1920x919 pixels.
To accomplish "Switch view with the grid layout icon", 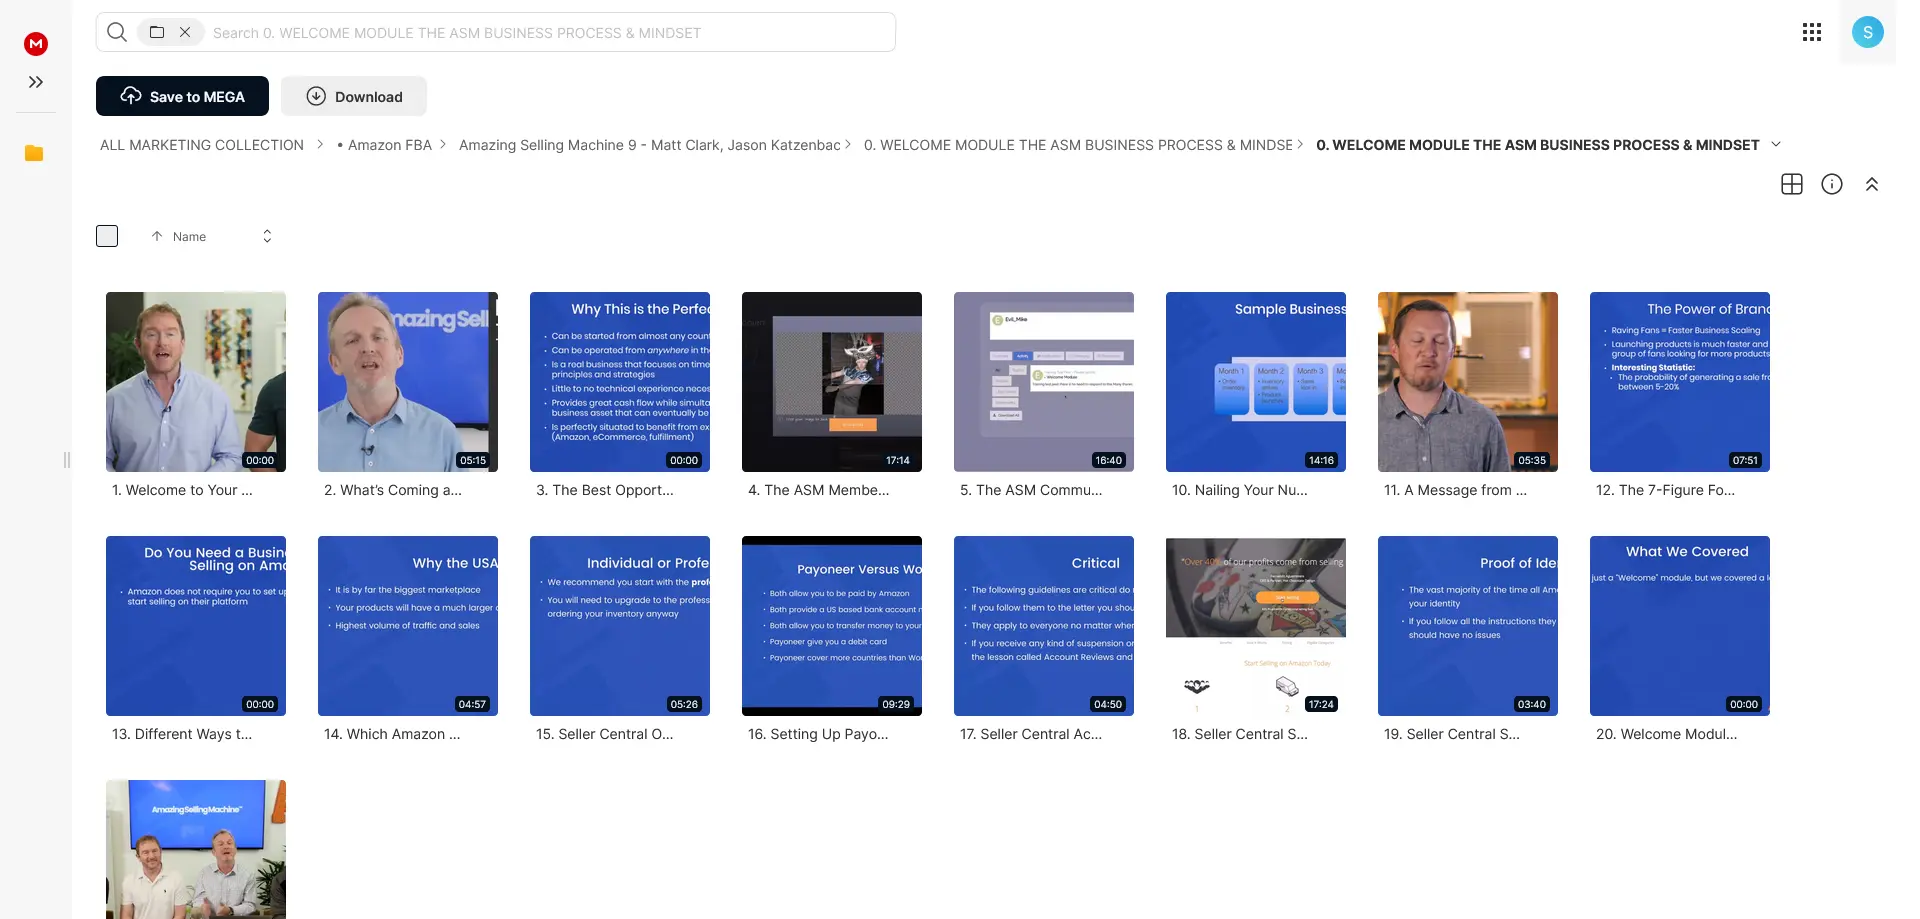I will pyautogui.click(x=1792, y=184).
